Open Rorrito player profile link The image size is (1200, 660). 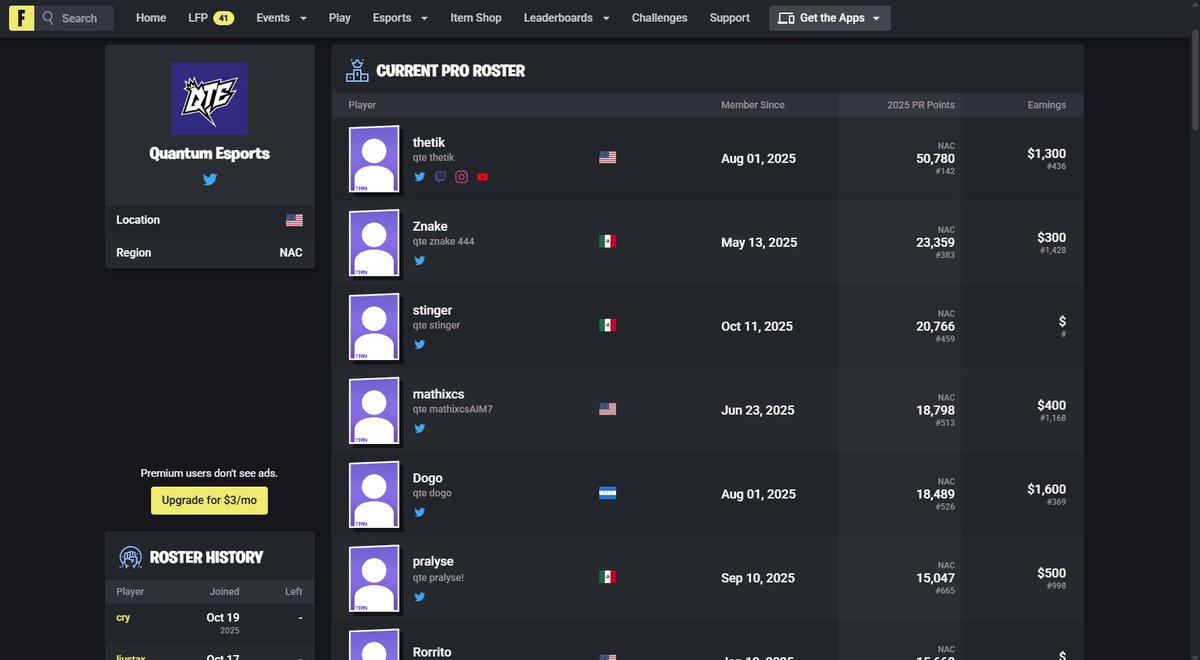[433, 652]
